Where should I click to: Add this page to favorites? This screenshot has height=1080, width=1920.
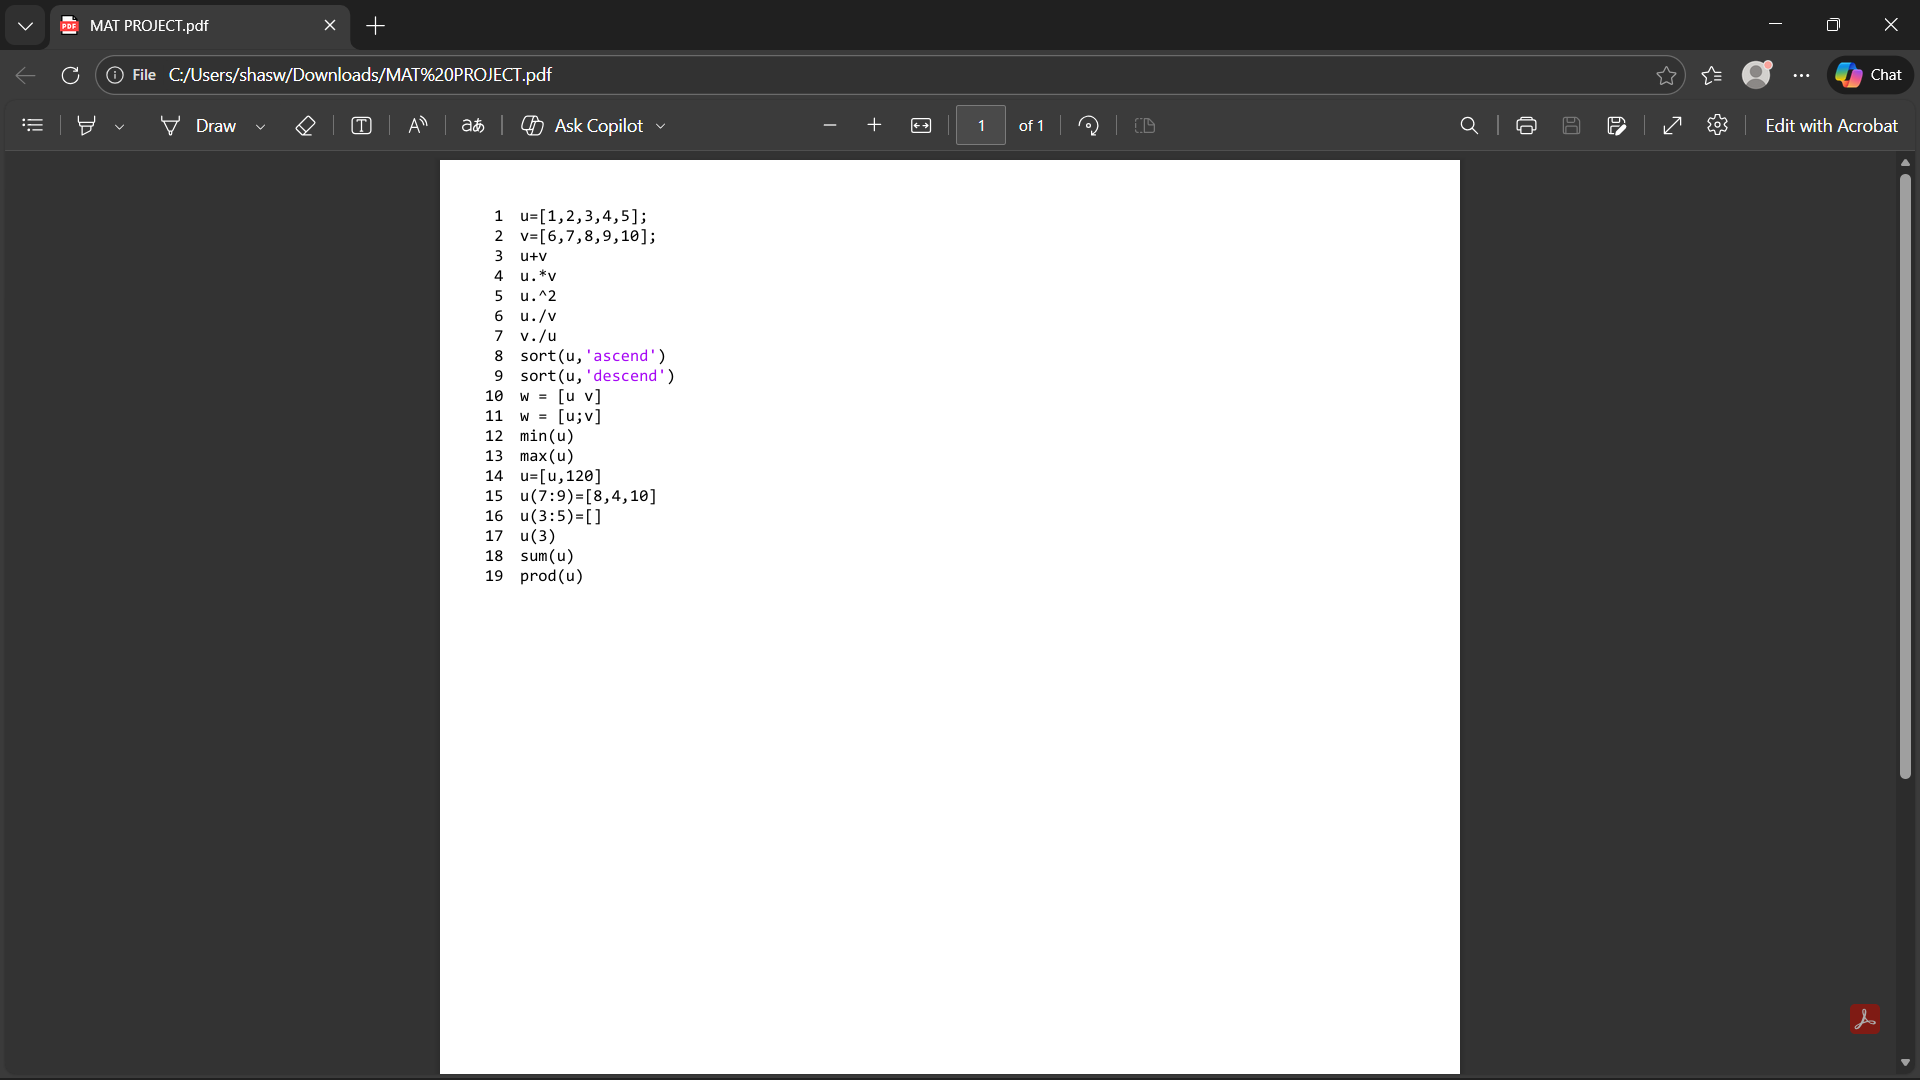1666,75
